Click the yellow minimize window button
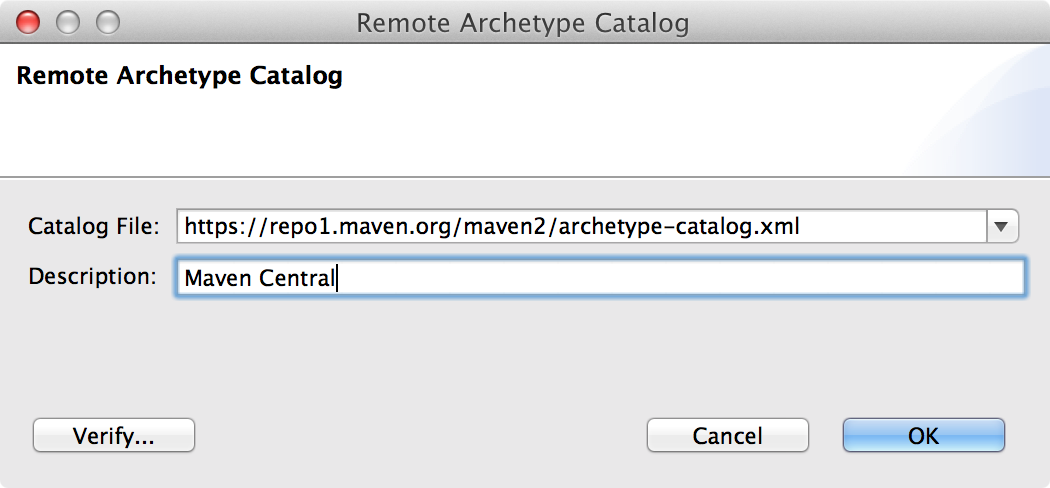Image resolution: width=1050 pixels, height=488 pixels. (68, 21)
